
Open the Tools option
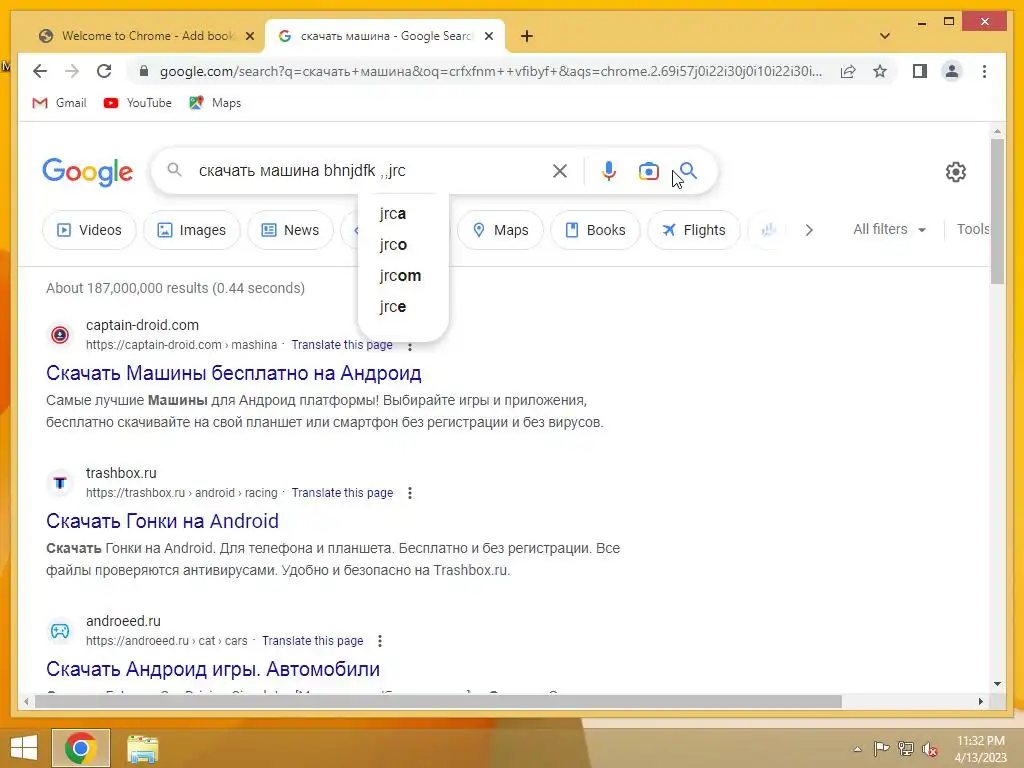[972, 229]
